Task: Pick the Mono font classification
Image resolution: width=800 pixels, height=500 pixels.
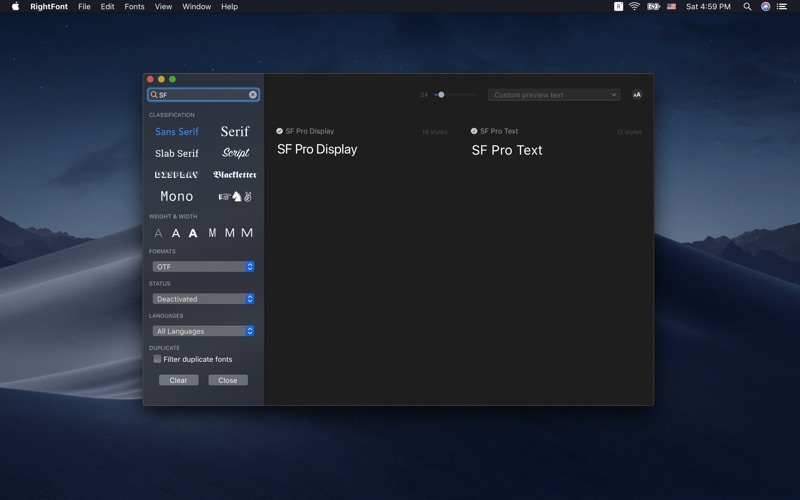Action: (176, 196)
